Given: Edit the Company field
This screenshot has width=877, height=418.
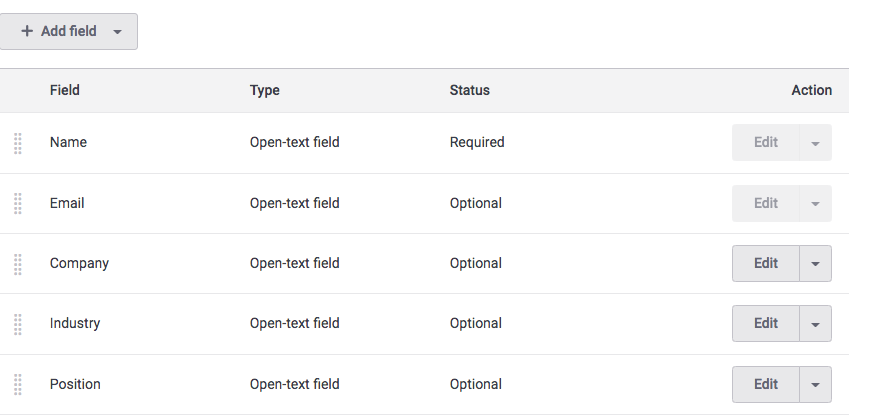Looking at the screenshot, I should 766,264.
